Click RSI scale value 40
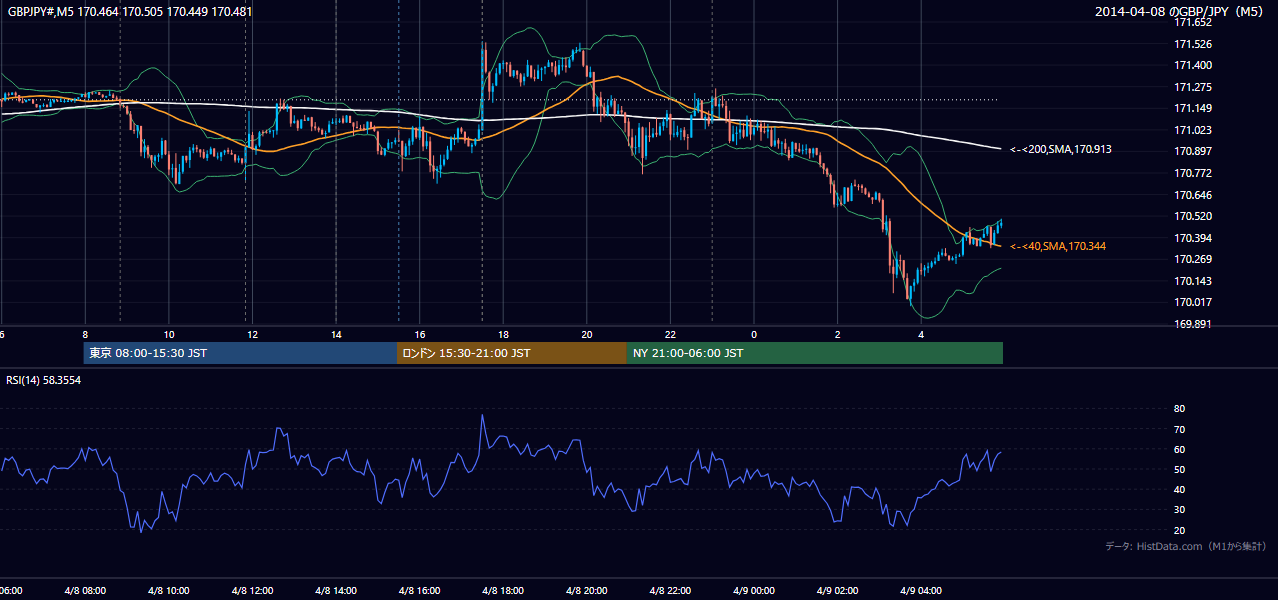 click(1179, 489)
